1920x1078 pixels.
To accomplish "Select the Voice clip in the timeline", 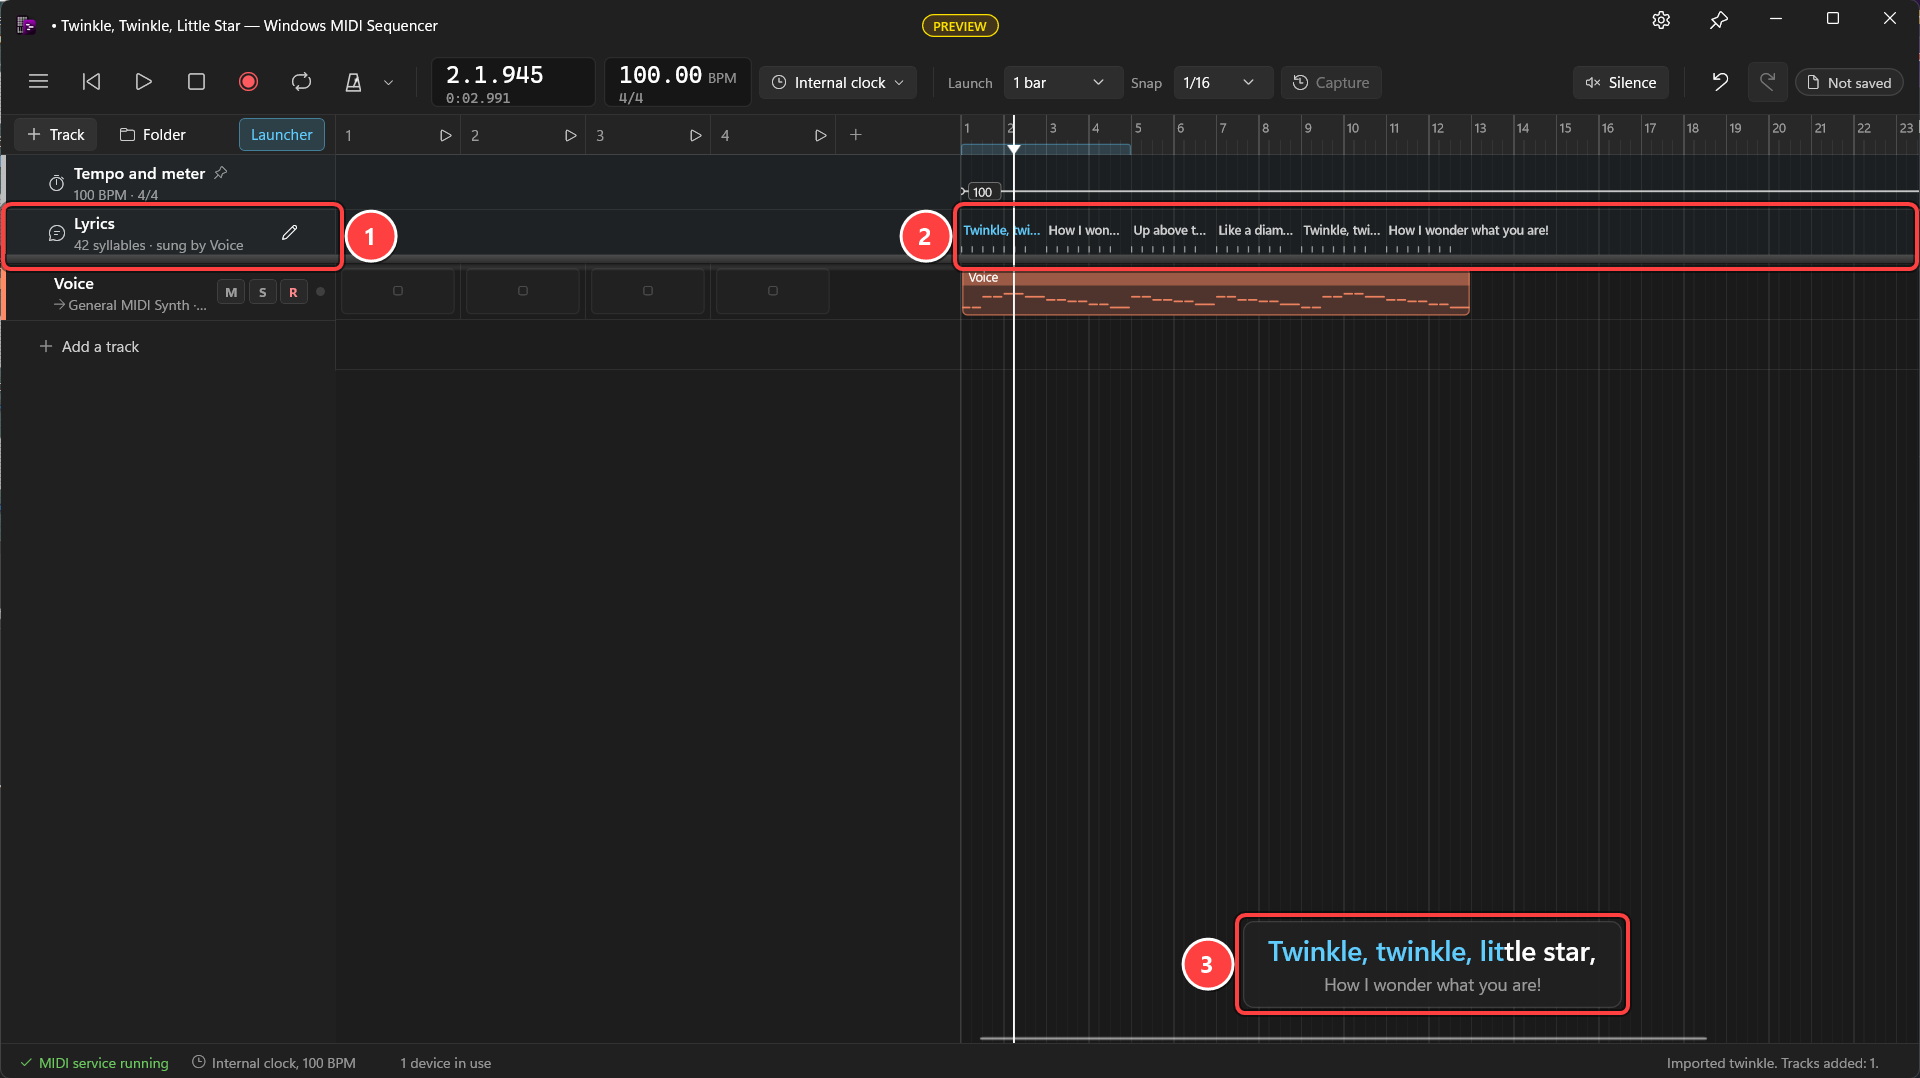I will 1215,294.
